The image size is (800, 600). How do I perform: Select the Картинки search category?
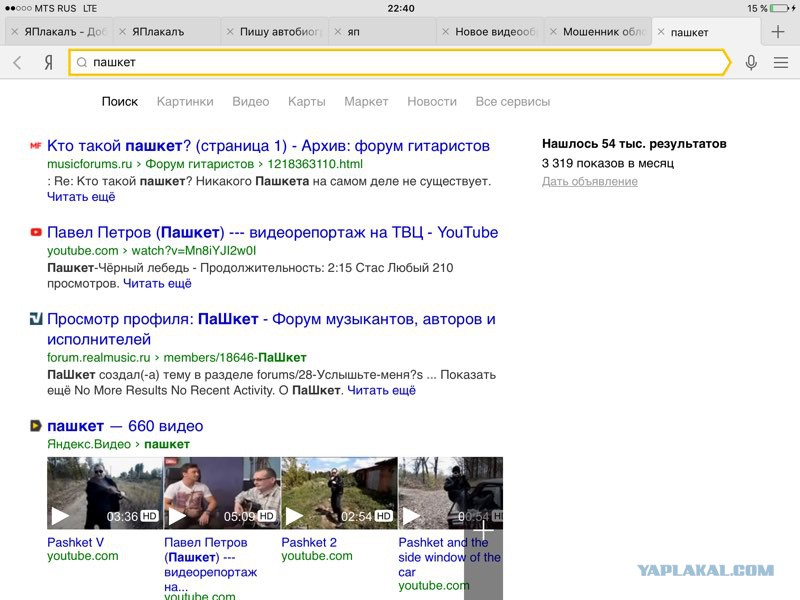click(185, 102)
